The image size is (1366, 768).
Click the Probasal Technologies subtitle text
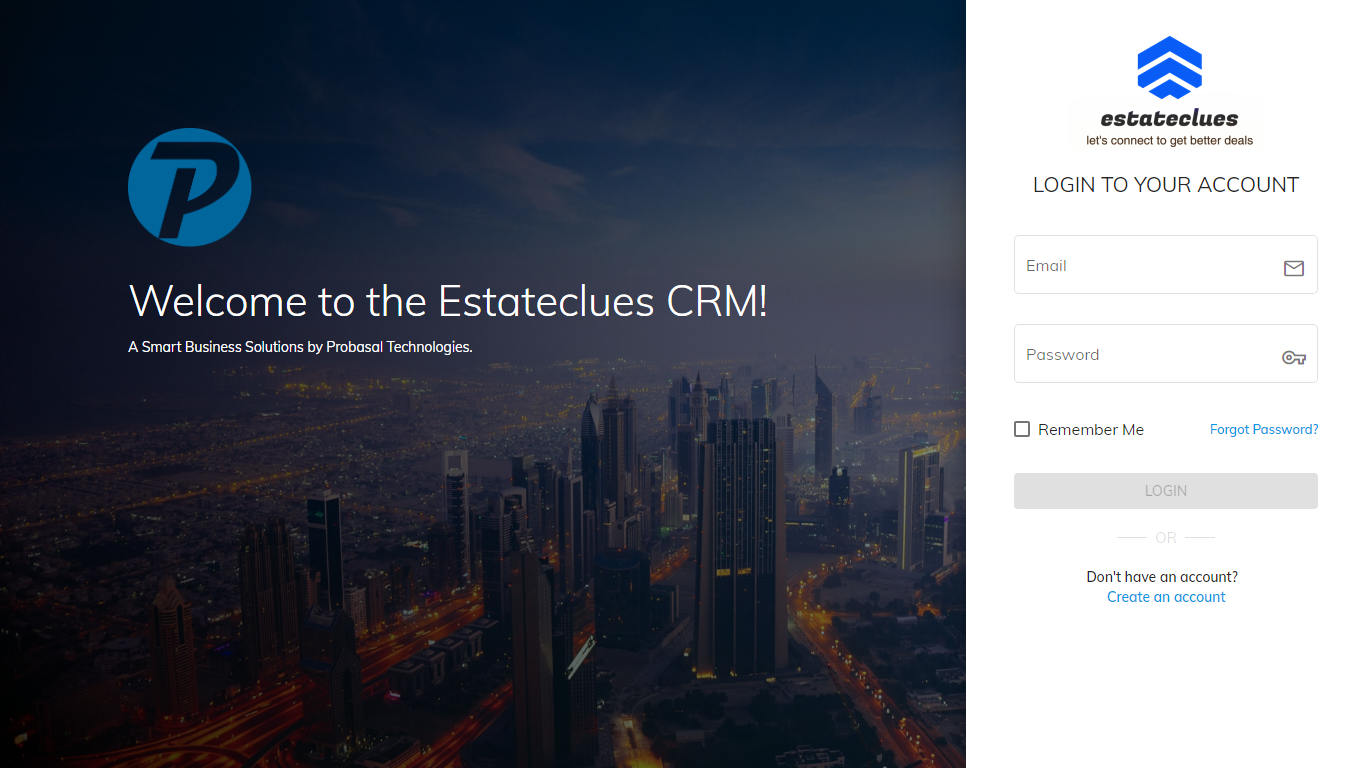pos(300,347)
